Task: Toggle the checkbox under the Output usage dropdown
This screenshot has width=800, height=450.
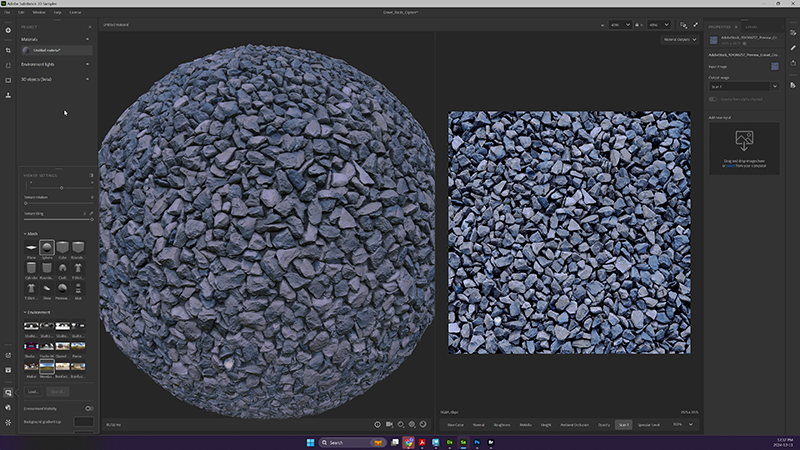Action: [x=713, y=99]
